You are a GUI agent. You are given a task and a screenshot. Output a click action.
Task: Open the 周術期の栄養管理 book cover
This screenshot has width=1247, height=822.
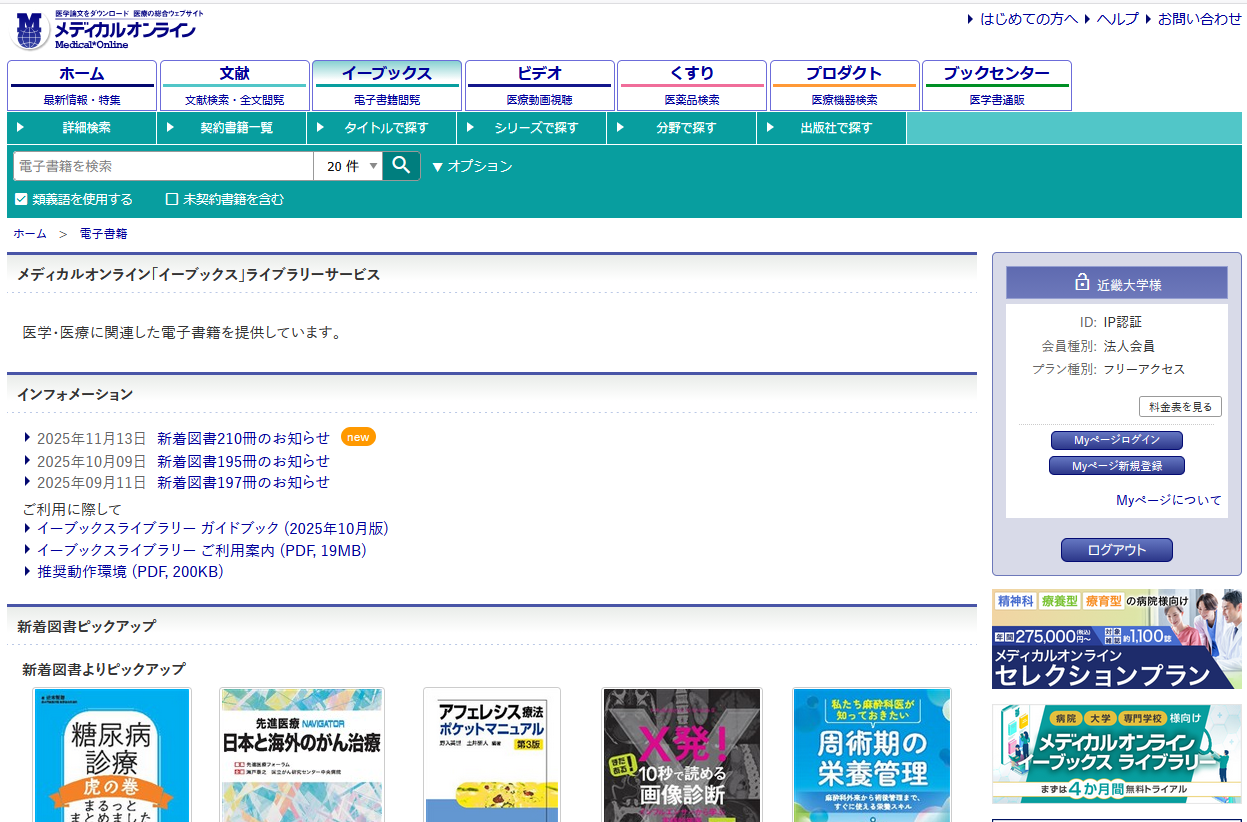pyautogui.click(x=871, y=755)
